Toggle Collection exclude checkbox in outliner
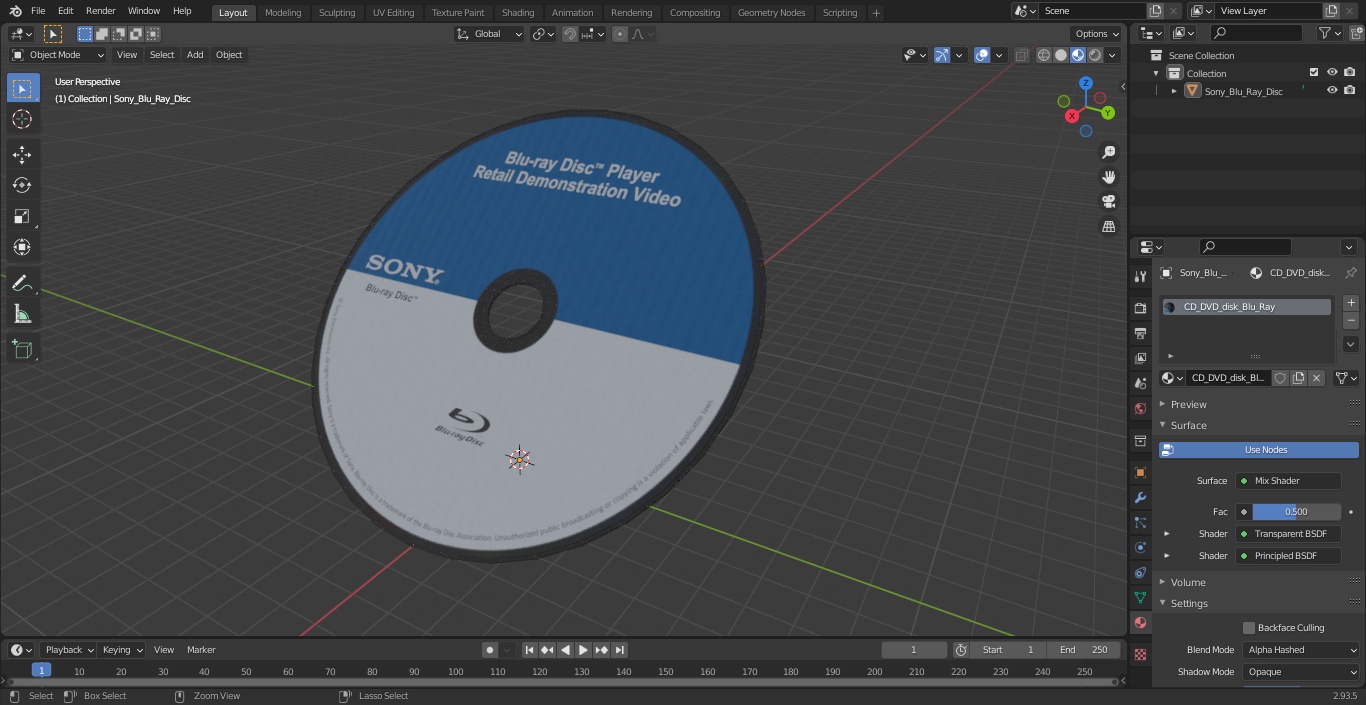The image size is (1366, 705). click(x=1314, y=72)
